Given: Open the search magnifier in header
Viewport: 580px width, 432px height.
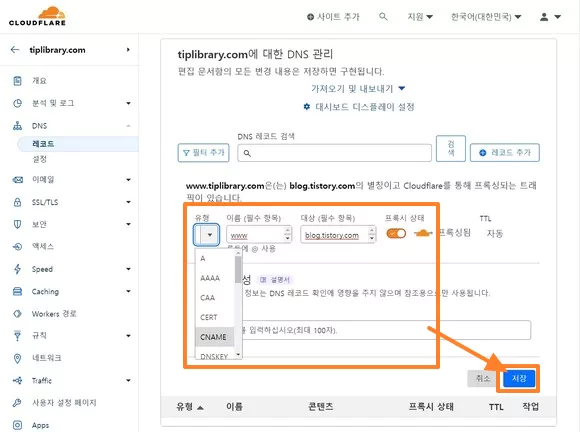Looking at the screenshot, I should (383, 16).
